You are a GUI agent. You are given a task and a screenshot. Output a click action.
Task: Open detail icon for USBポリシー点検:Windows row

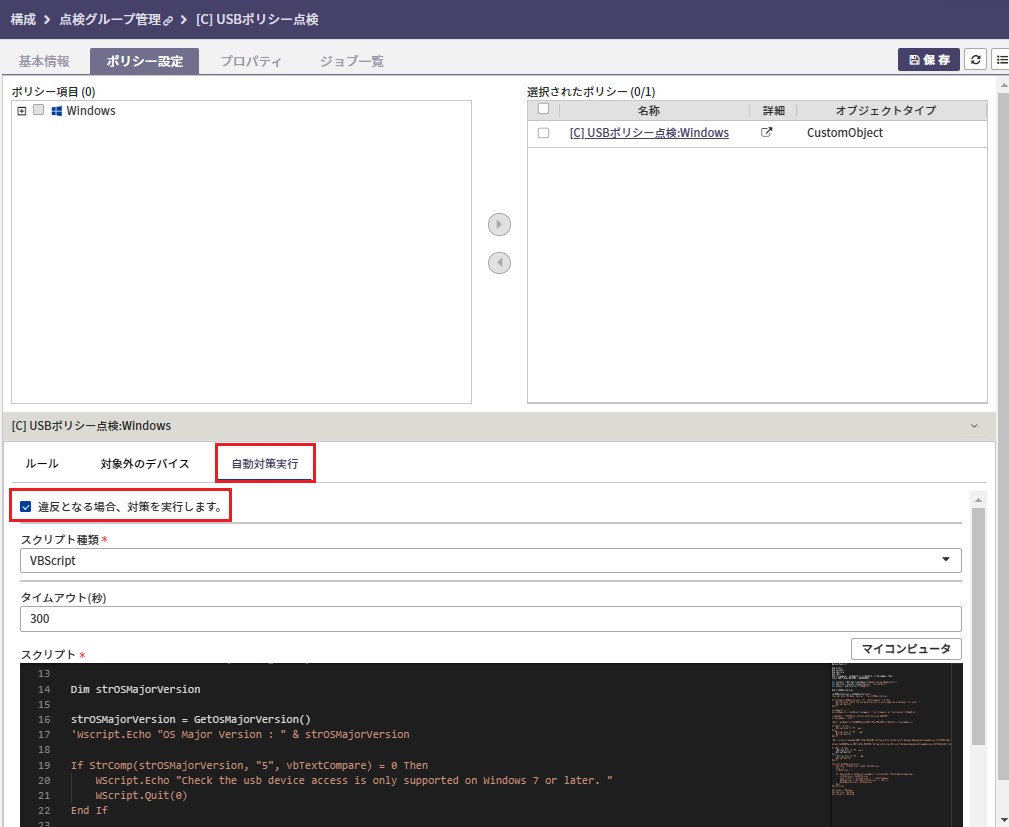pos(766,132)
